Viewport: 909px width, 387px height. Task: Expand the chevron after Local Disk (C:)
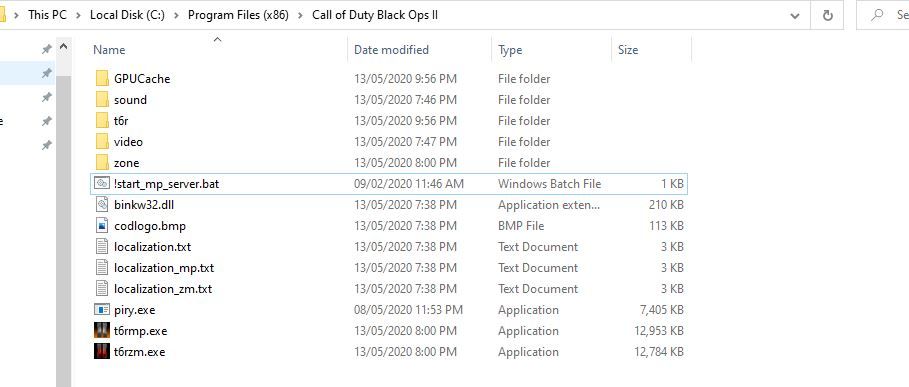176,15
